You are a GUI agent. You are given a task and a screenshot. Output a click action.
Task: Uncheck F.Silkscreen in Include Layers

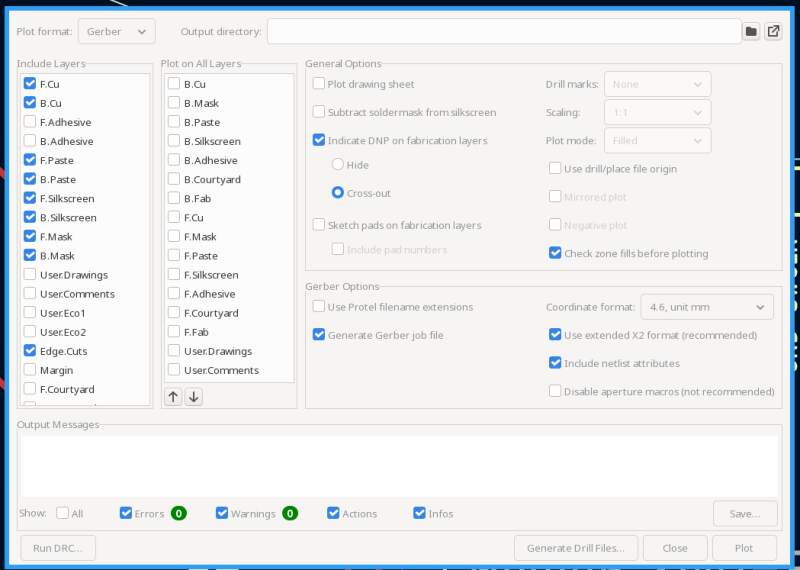[30, 198]
